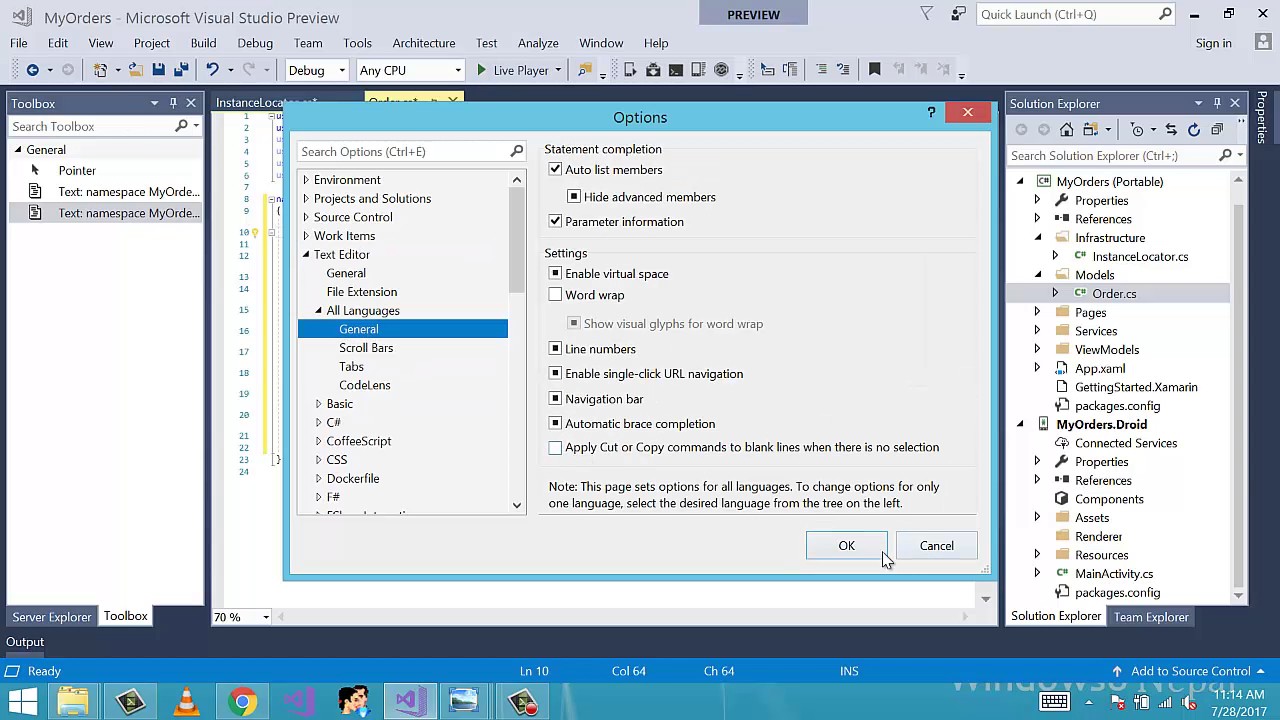Expand the Source Control options node

[306, 217]
